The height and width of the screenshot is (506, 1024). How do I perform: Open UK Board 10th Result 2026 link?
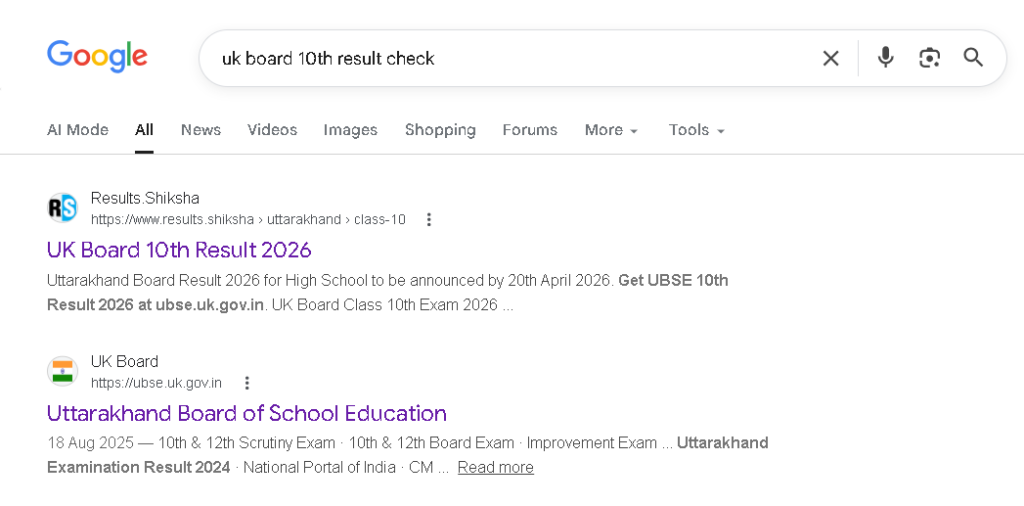179,249
